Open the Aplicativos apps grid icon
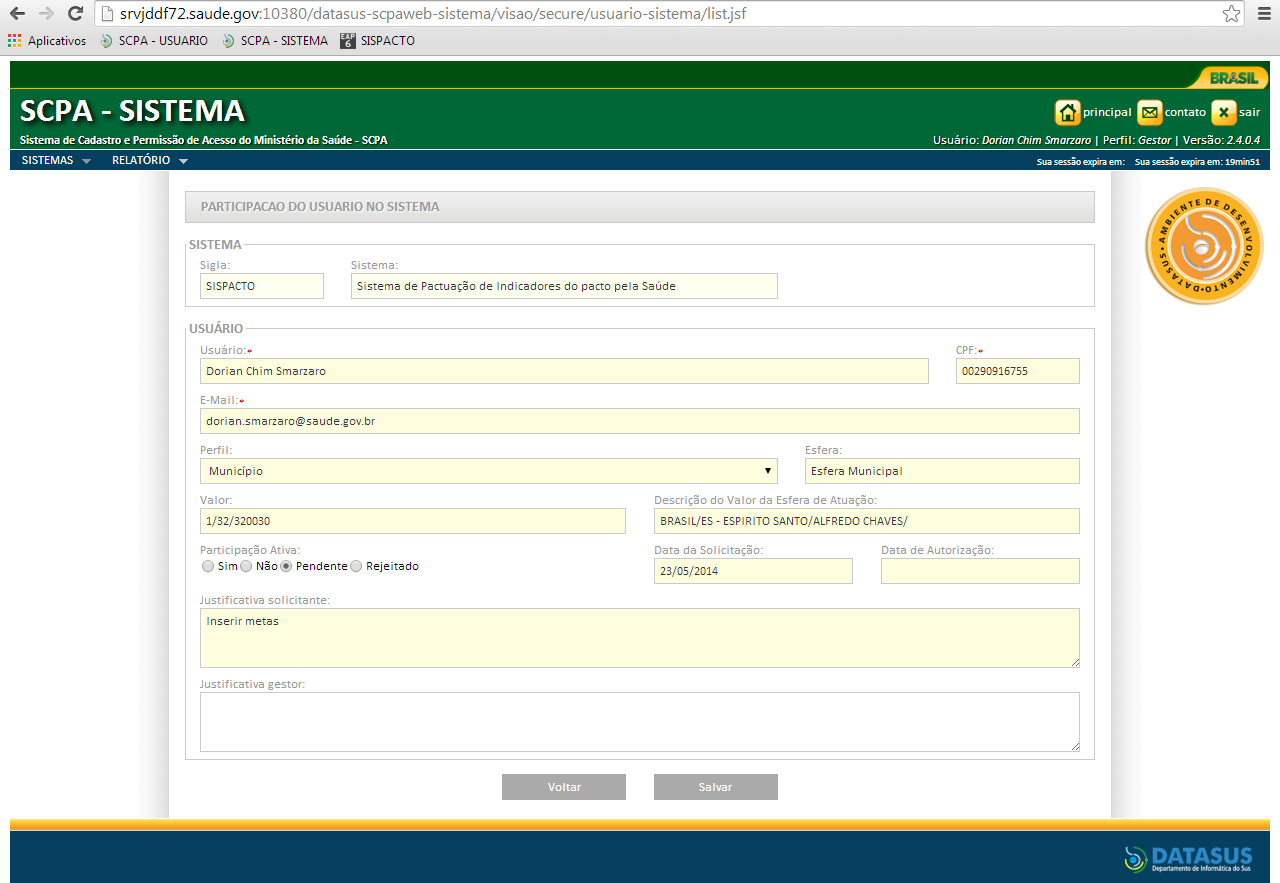Screen dimensions: 1280x883 pos(14,41)
